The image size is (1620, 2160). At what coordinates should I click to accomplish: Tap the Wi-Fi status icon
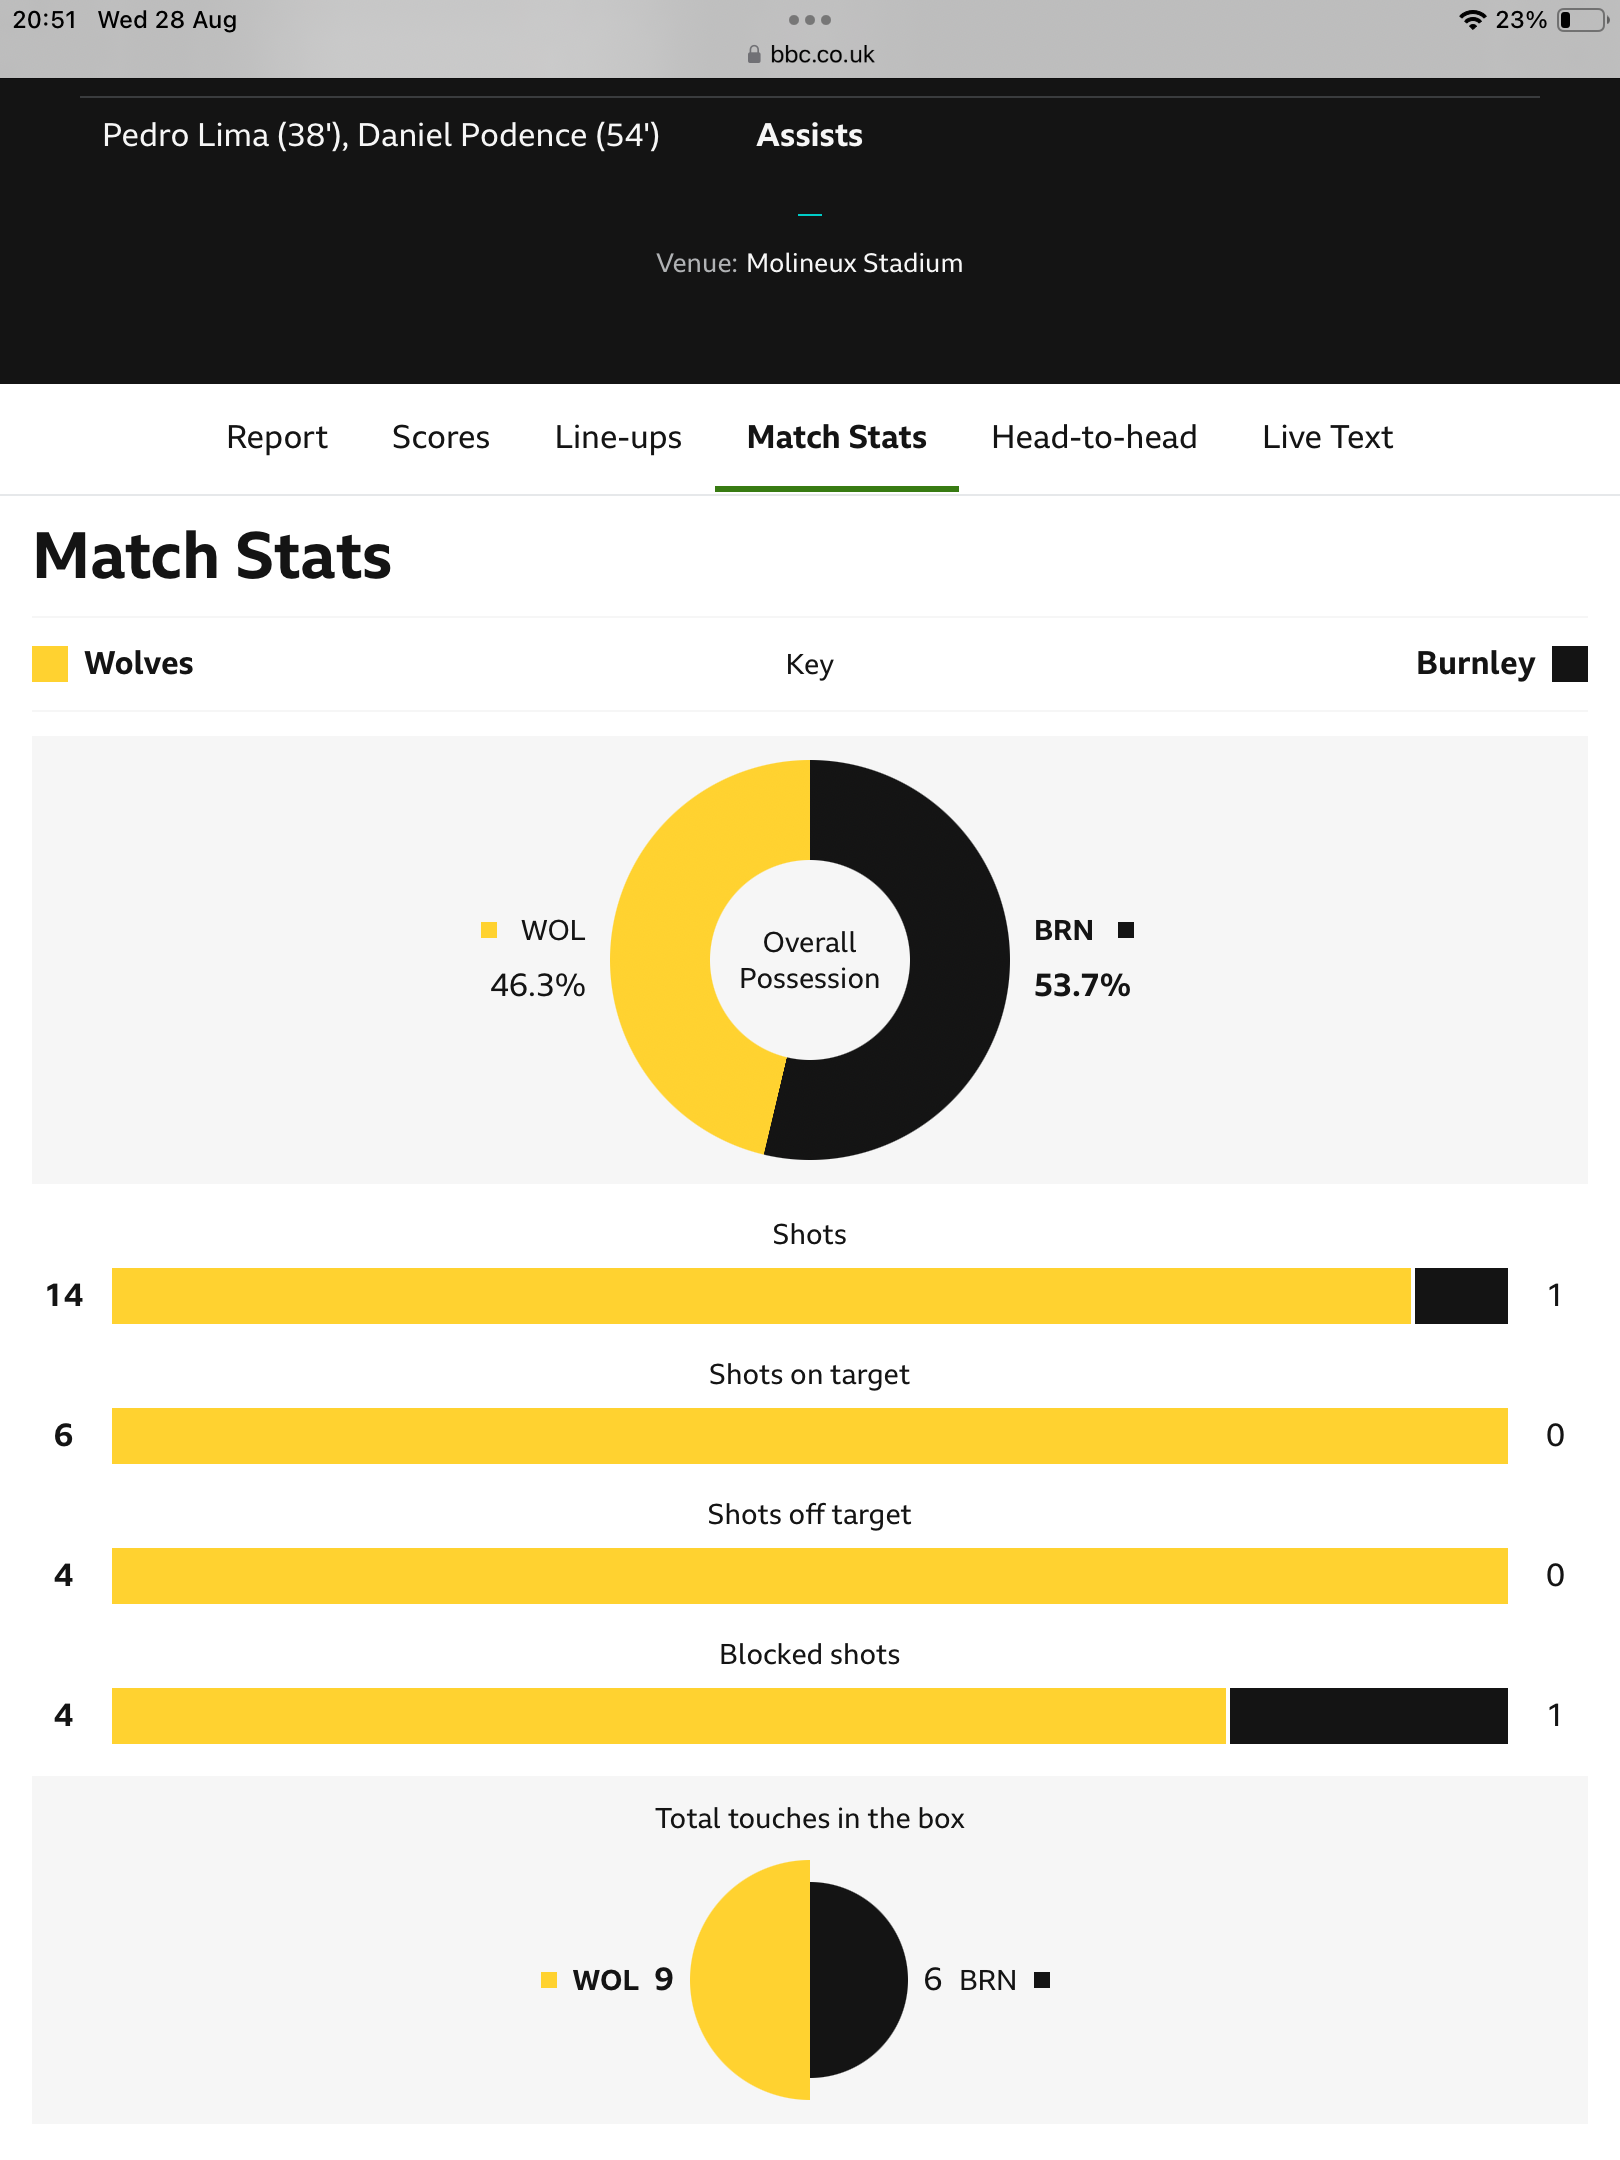click(x=1471, y=20)
